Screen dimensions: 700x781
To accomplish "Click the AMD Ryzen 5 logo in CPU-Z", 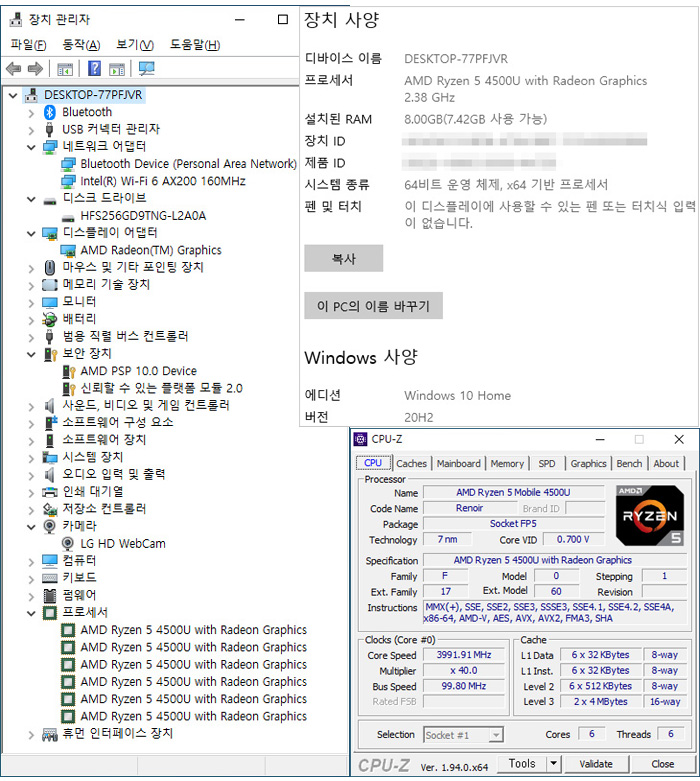I will pyautogui.click(x=650, y=516).
